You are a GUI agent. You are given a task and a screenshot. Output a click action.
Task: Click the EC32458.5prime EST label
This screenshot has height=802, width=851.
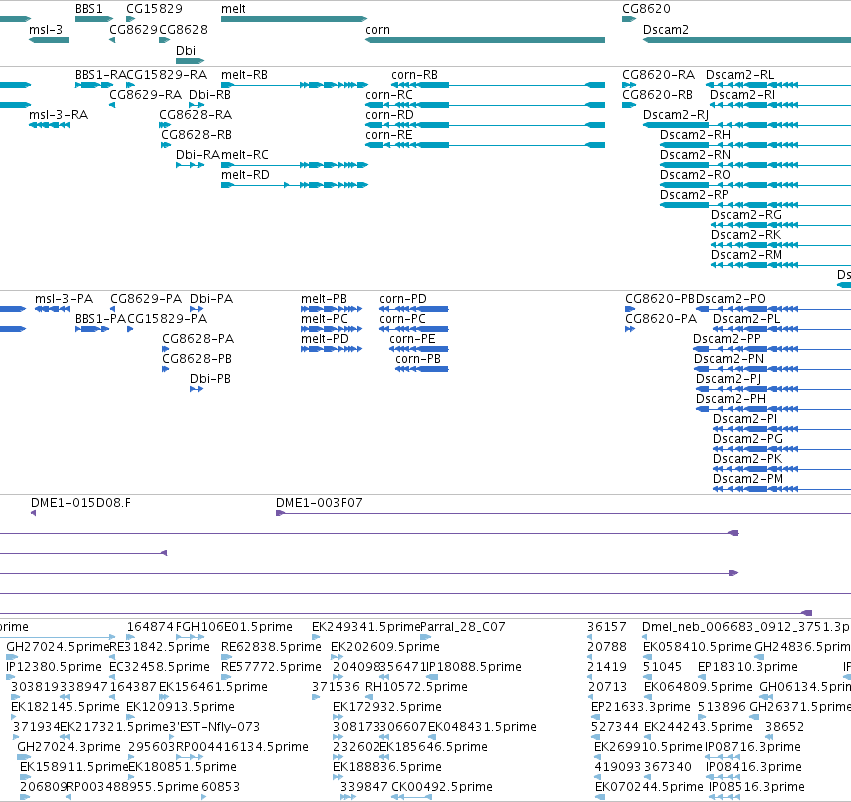160,667
